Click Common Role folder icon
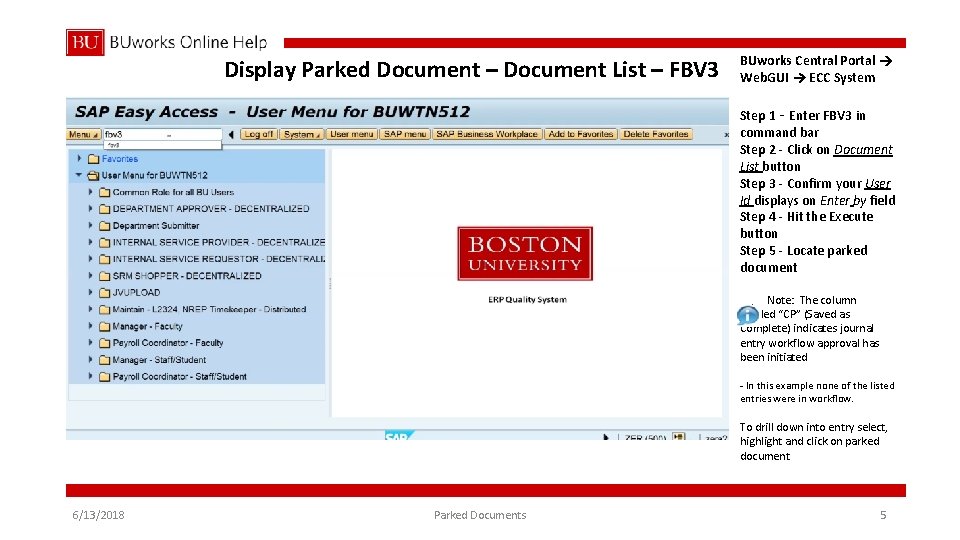The image size is (960, 540). click(105, 192)
